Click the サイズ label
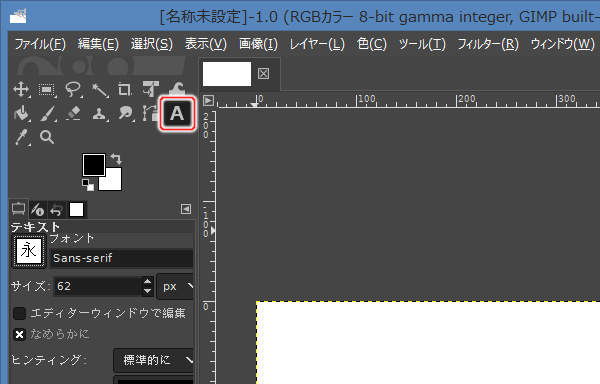 pos(30,286)
